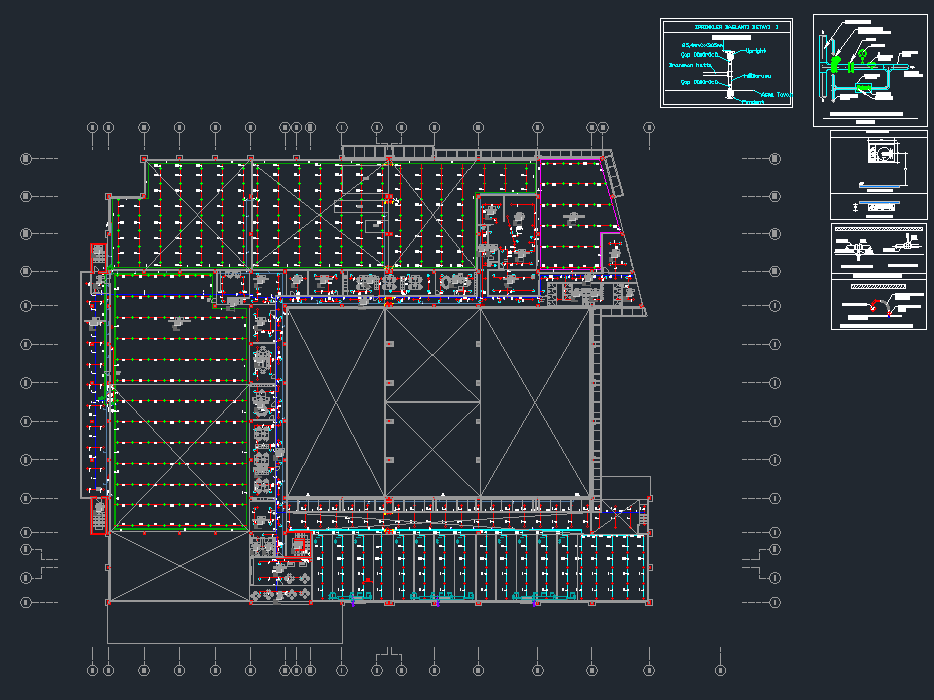Select the vertical magenta line in upper-right wing

point(539,213)
